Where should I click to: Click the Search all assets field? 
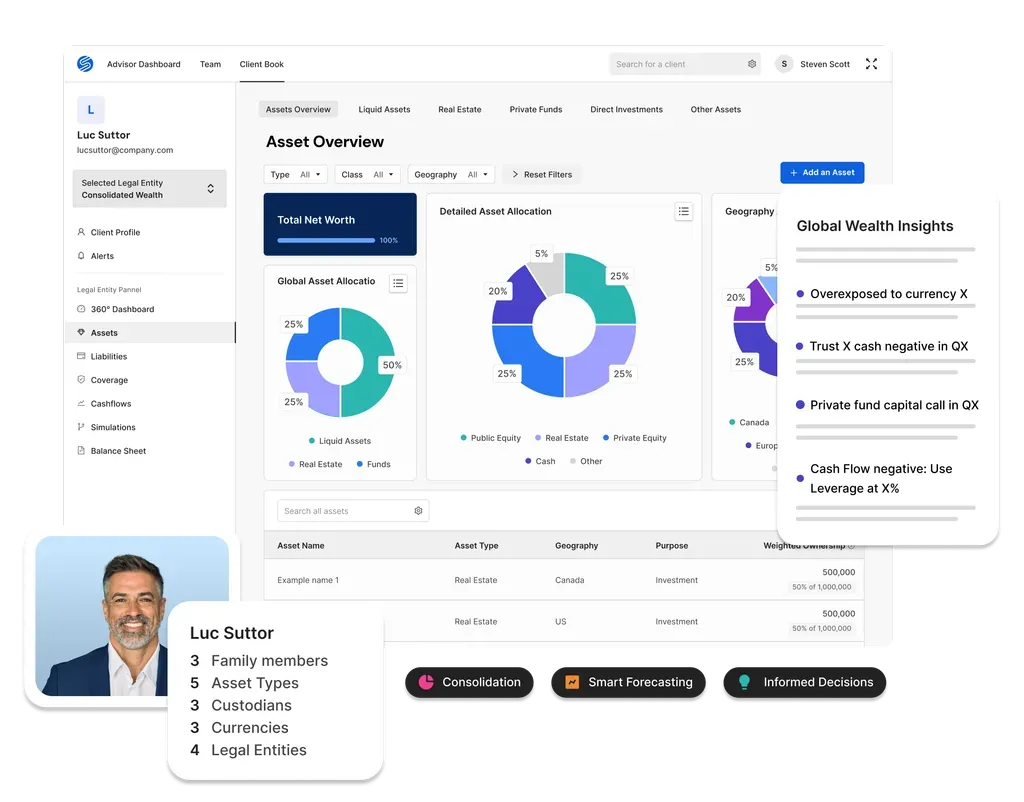pyautogui.click(x=346, y=511)
